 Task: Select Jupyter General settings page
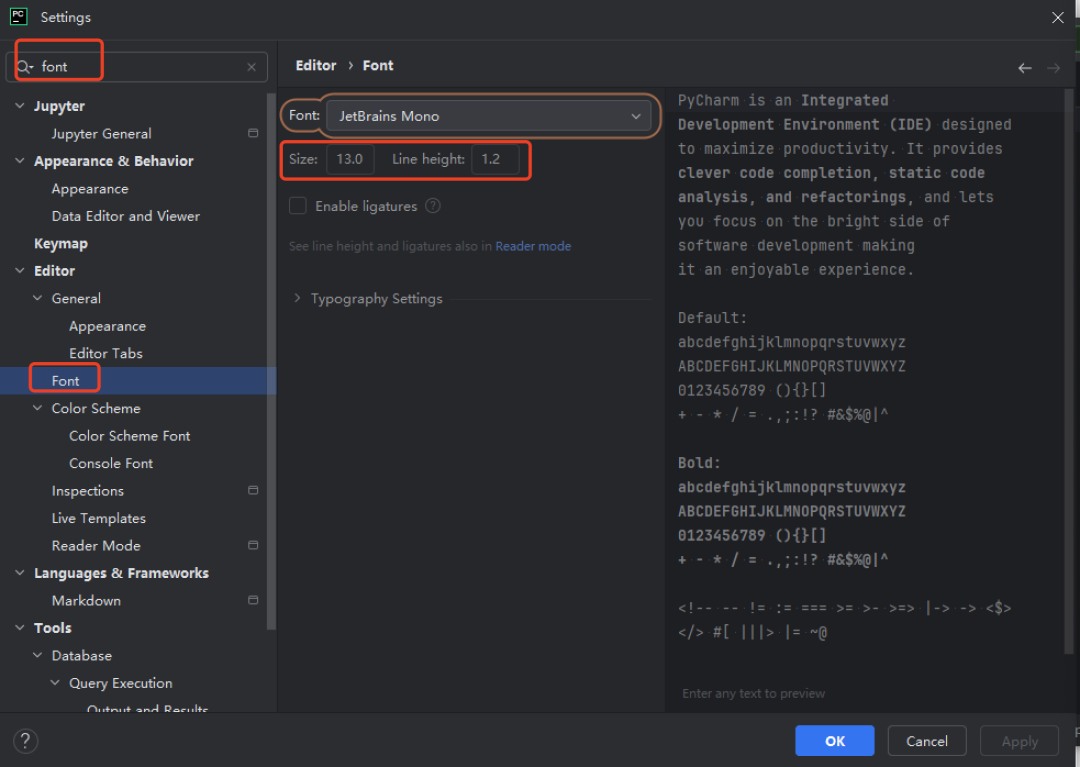(x=101, y=134)
